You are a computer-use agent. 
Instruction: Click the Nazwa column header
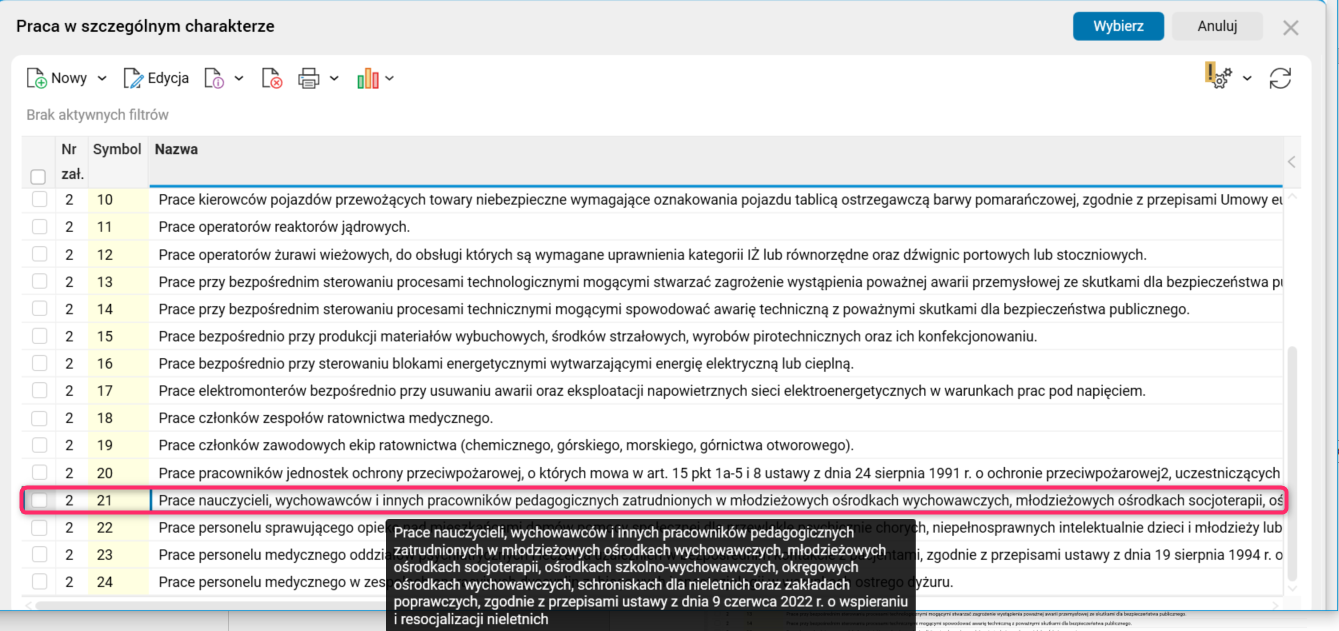click(177, 148)
